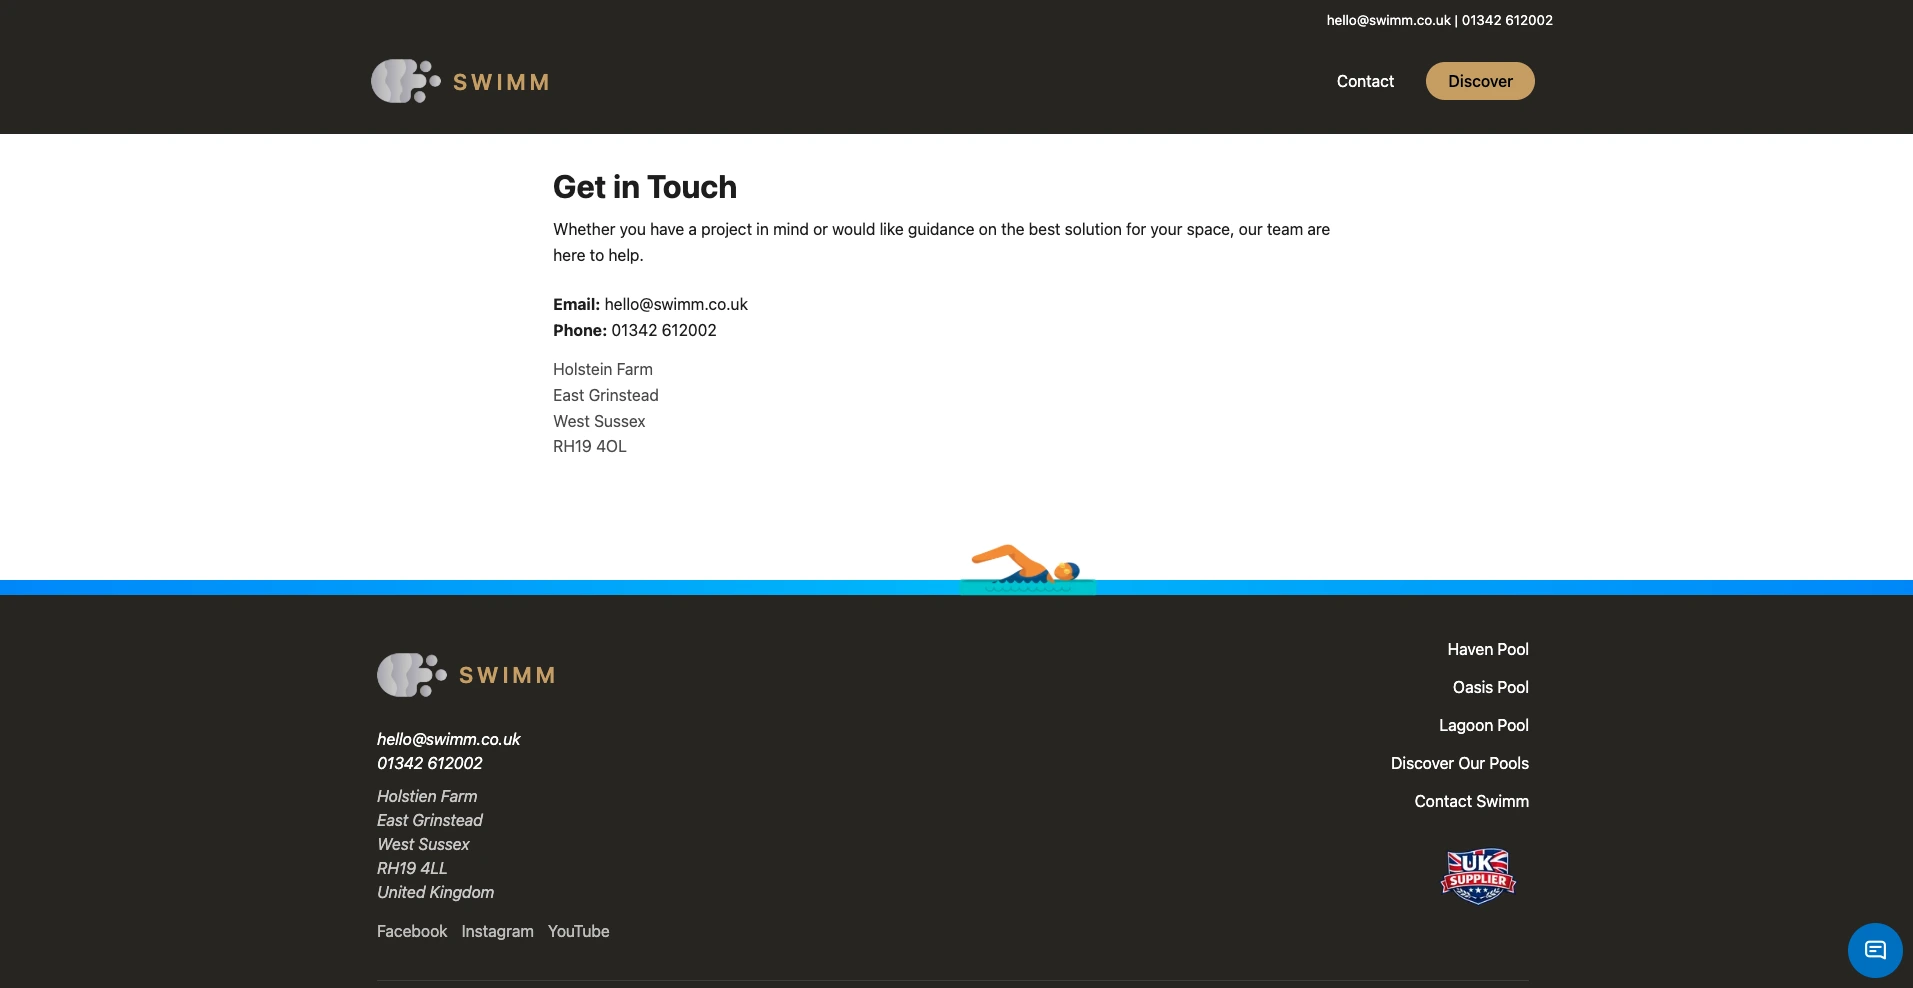This screenshot has width=1913, height=988.
Task: Click the RH19 4OL postcode text
Action: (x=590, y=446)
